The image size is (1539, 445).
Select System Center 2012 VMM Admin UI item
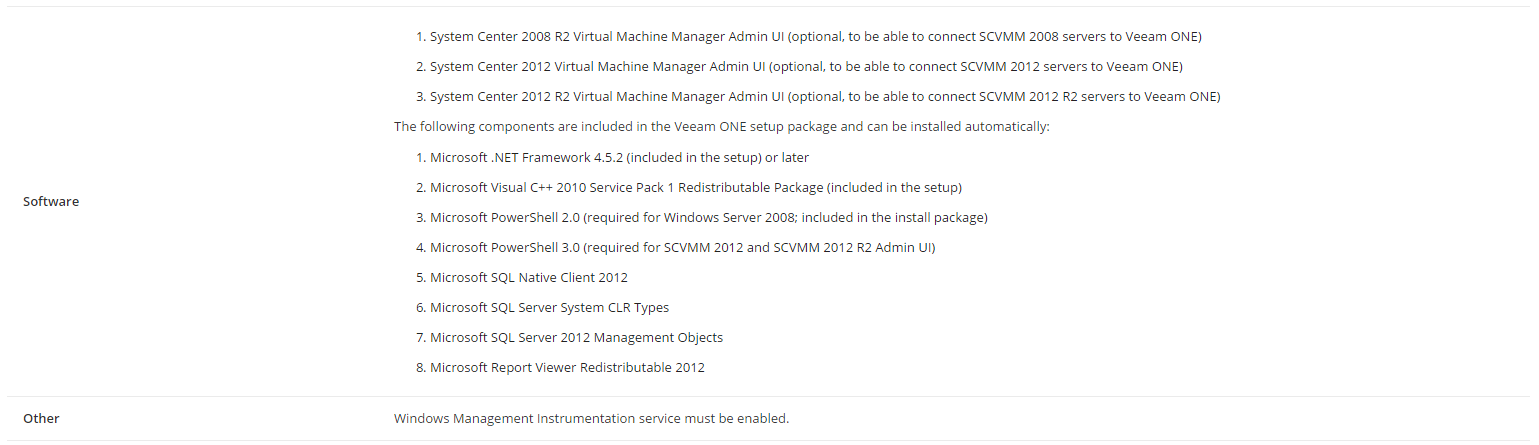pyautogui.click(x=806, y=67)
